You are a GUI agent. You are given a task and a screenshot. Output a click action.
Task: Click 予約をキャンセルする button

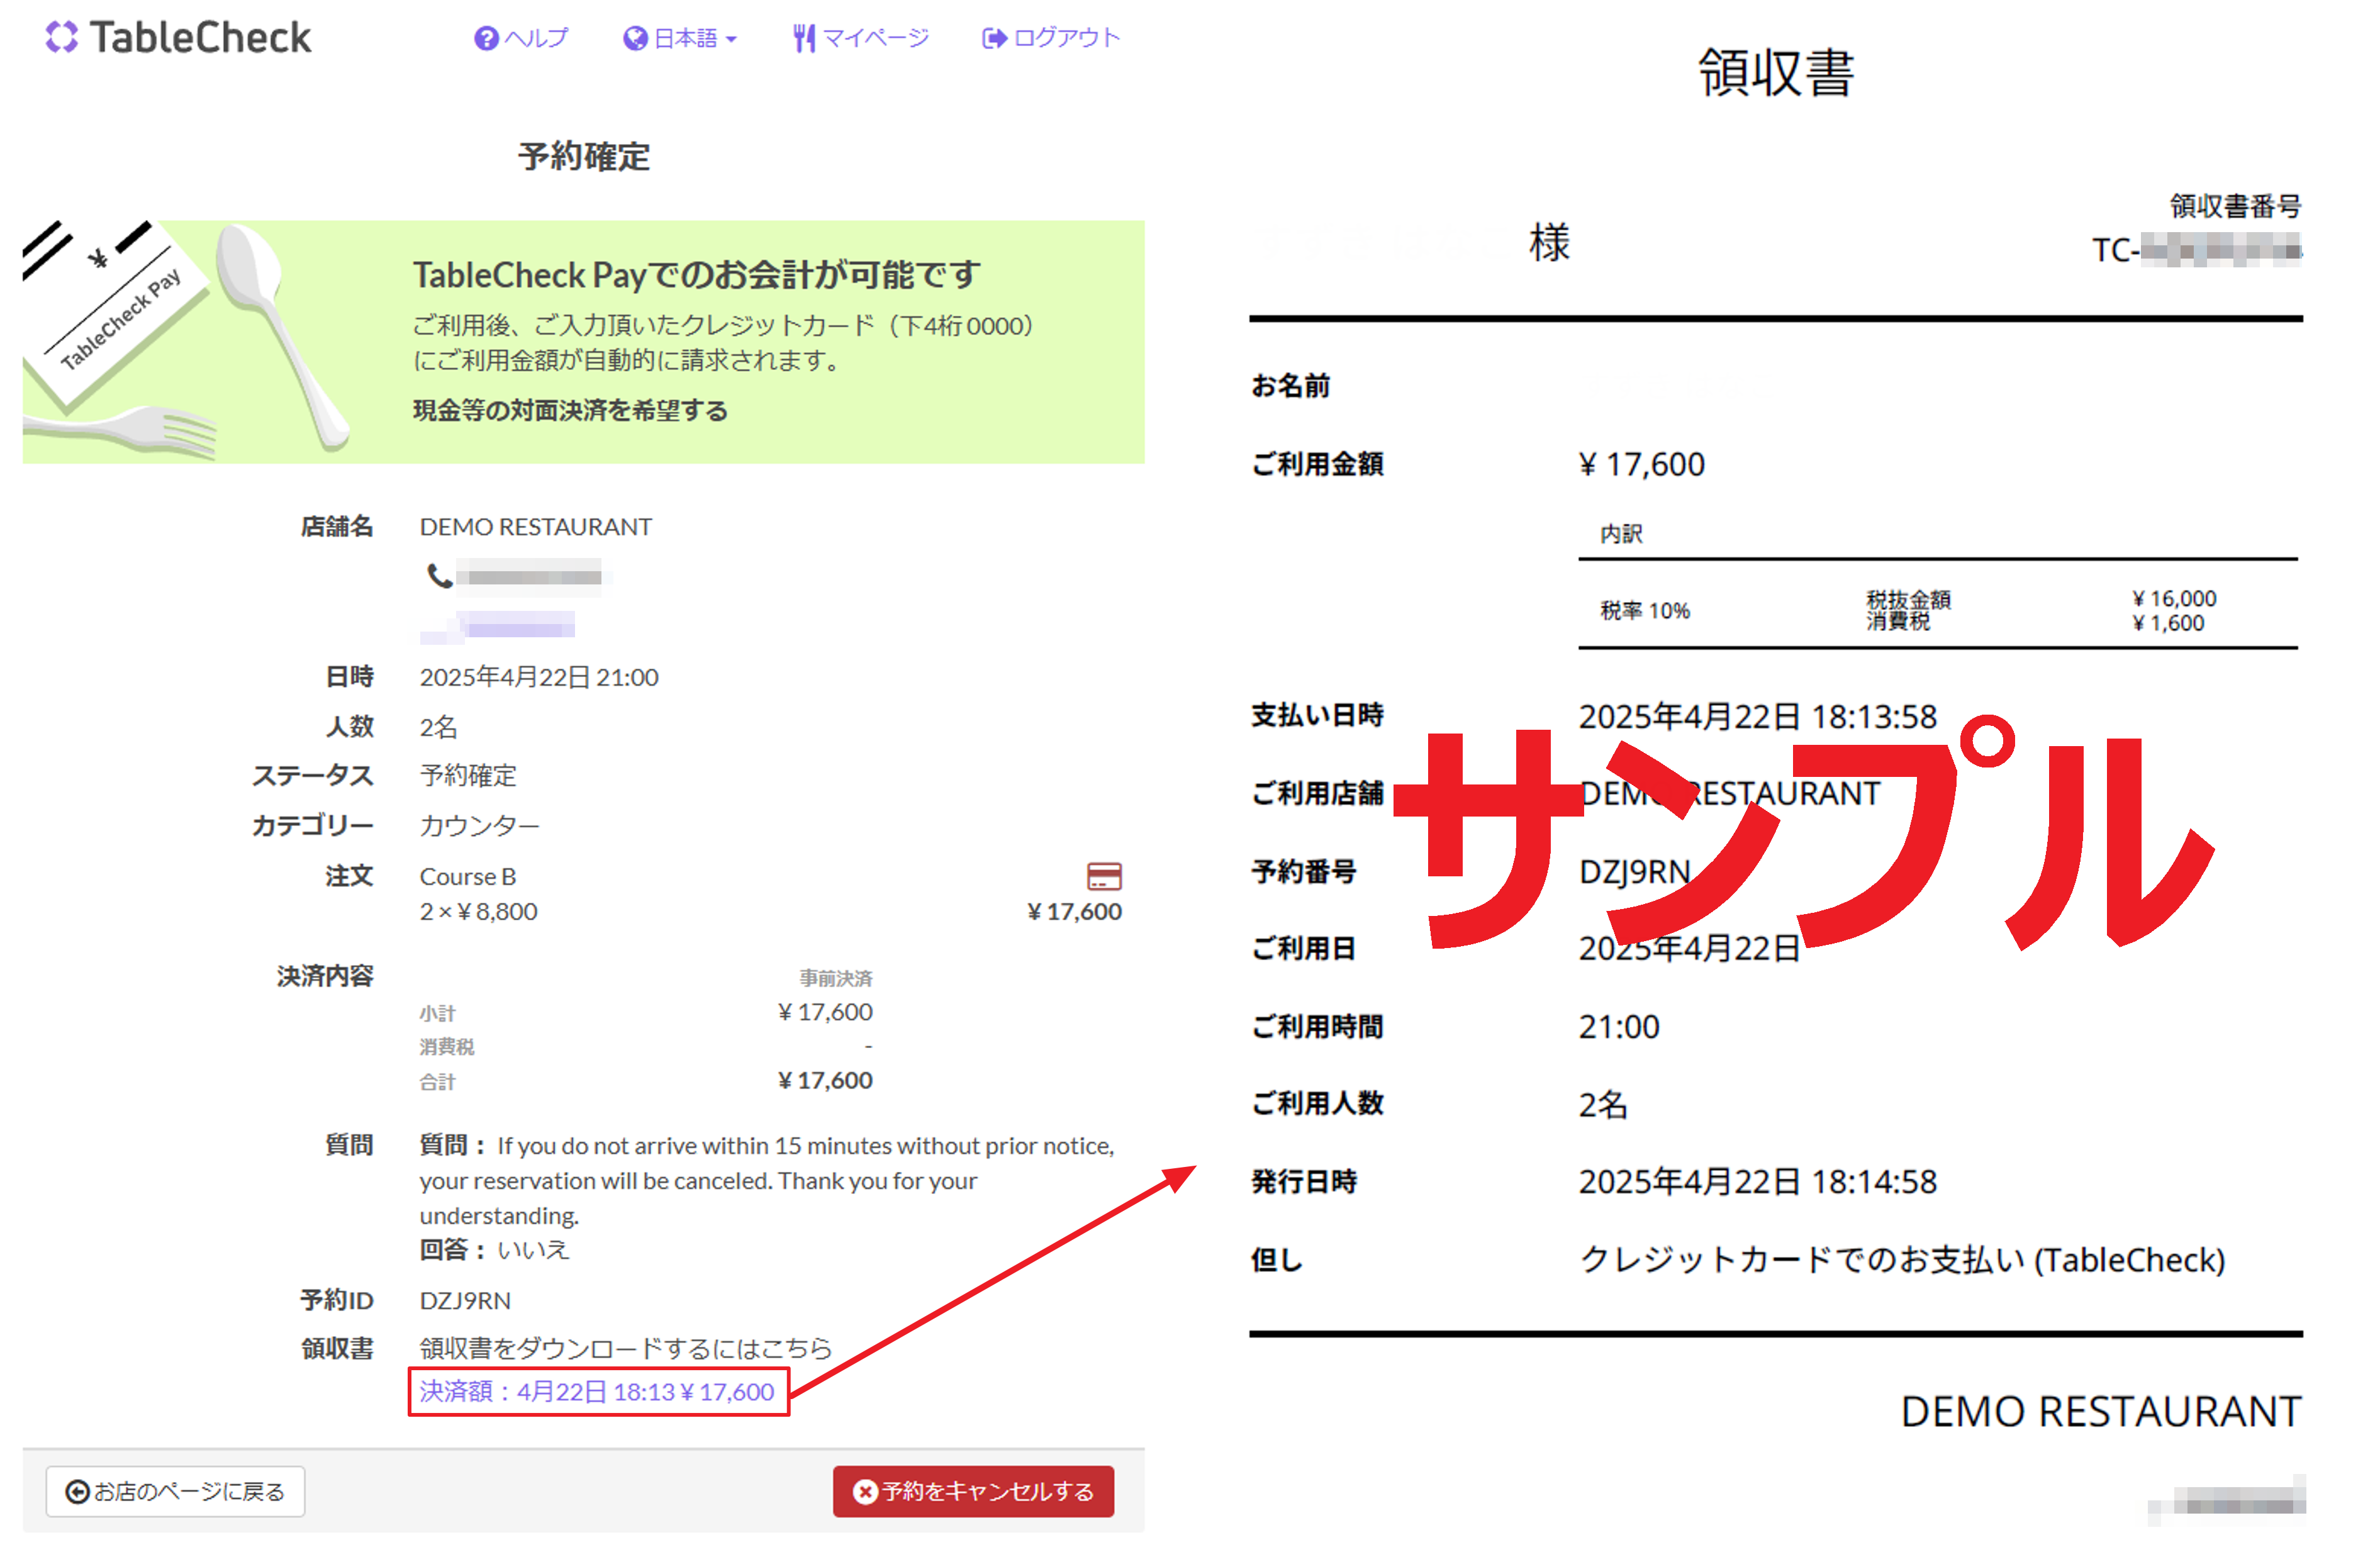pos(973,1491)
